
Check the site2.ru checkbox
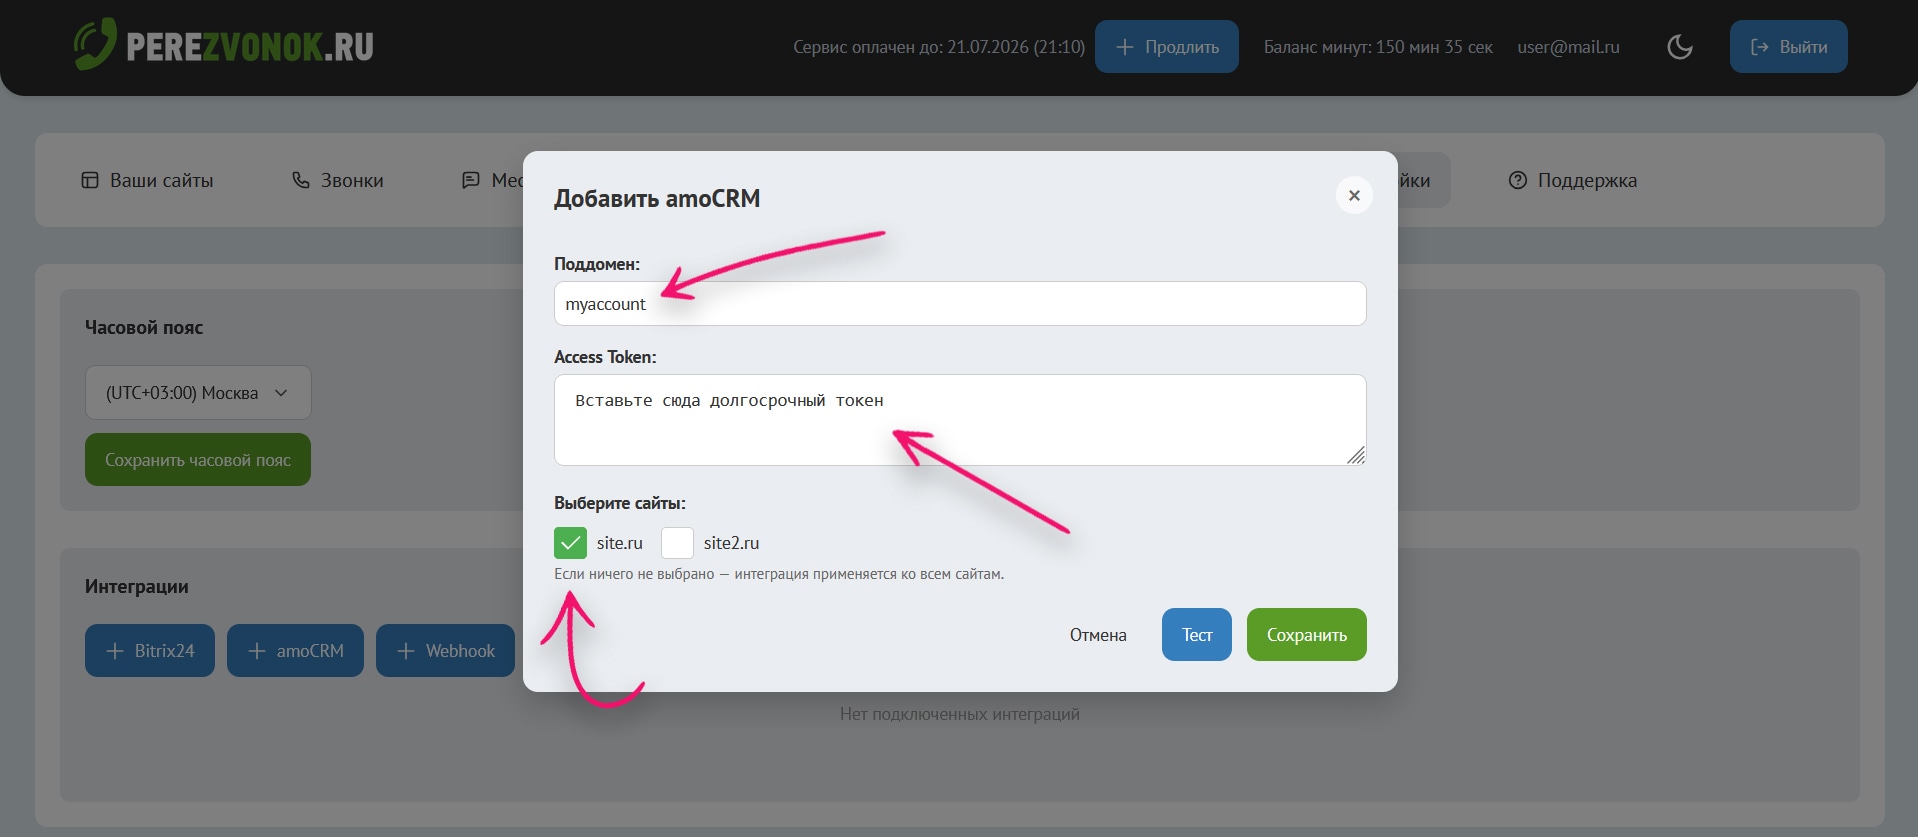tap(677, 543)
